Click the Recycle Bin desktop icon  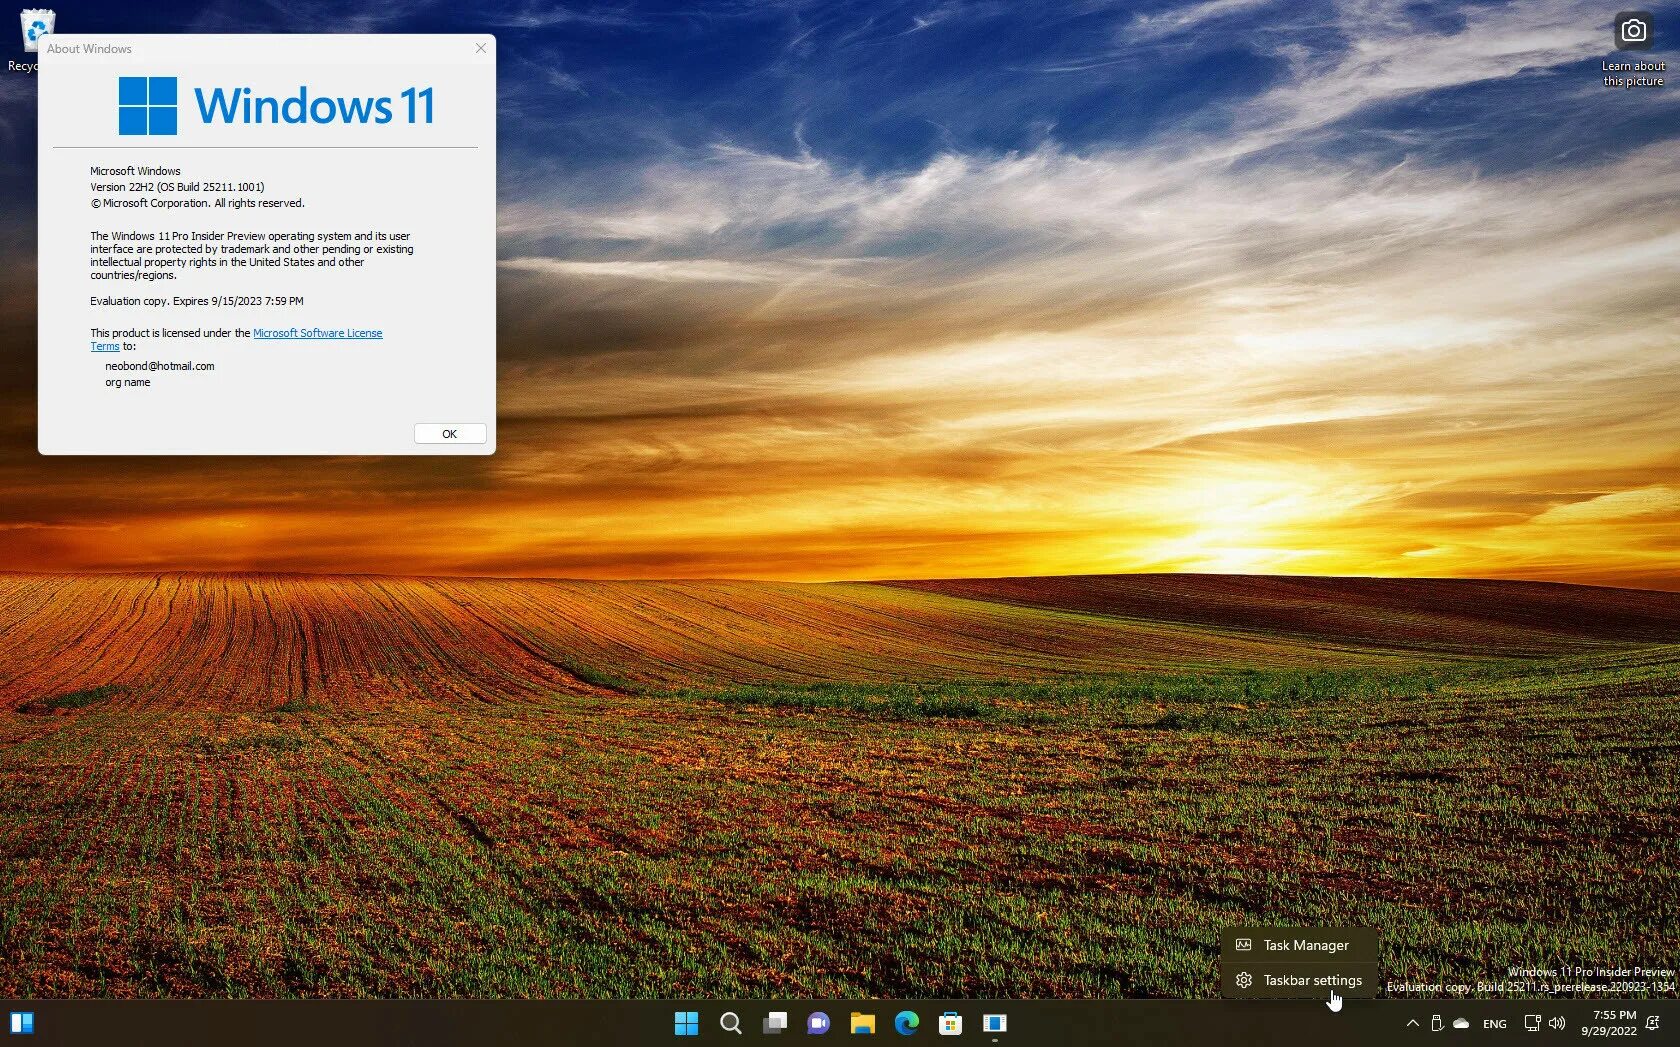(x=26, y=40)
